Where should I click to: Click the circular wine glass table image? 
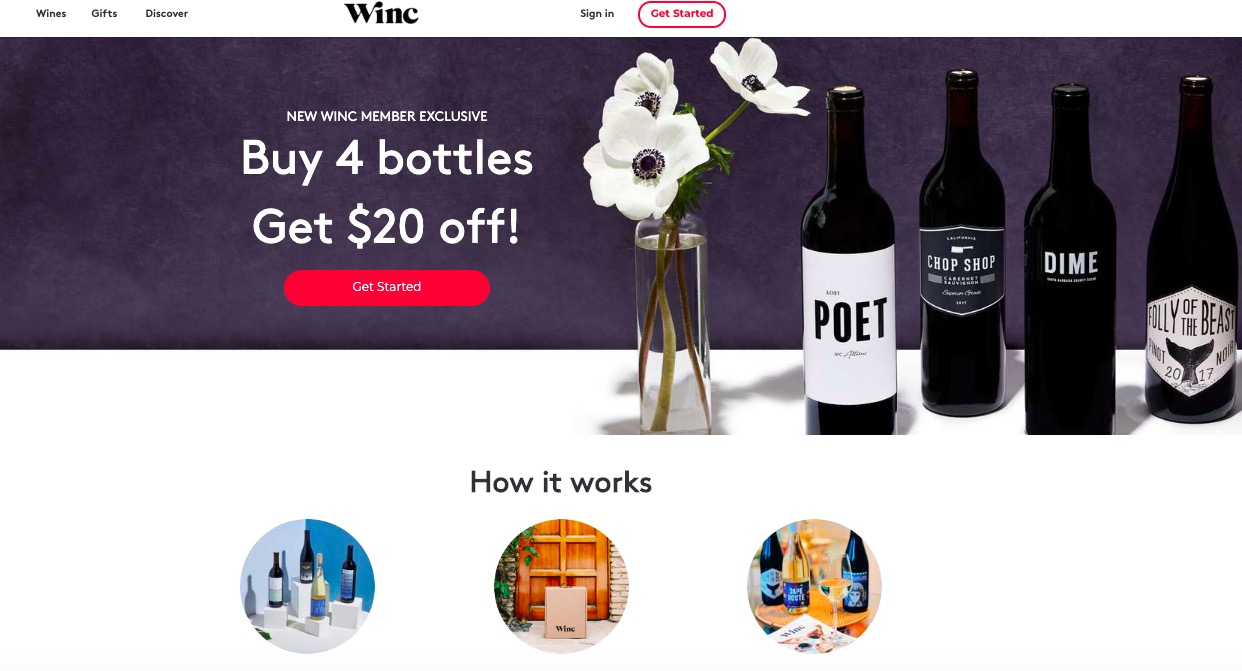tap(815, 586)
